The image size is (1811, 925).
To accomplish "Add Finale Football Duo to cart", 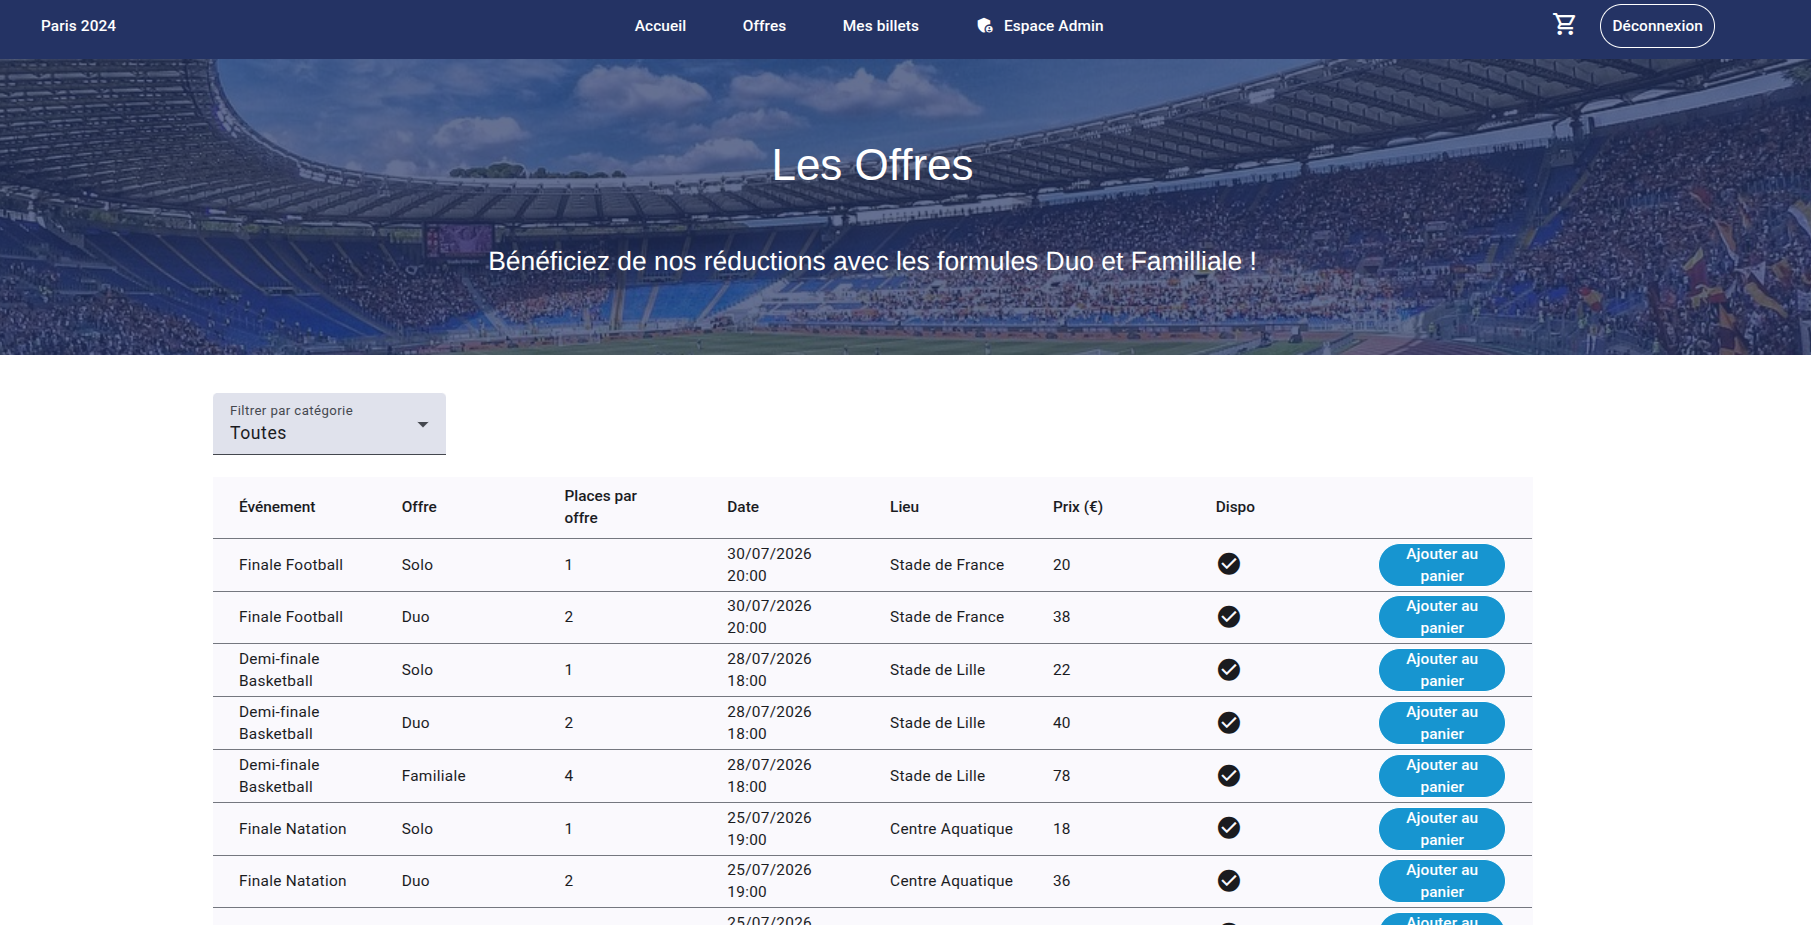I will pos(1441,617).
